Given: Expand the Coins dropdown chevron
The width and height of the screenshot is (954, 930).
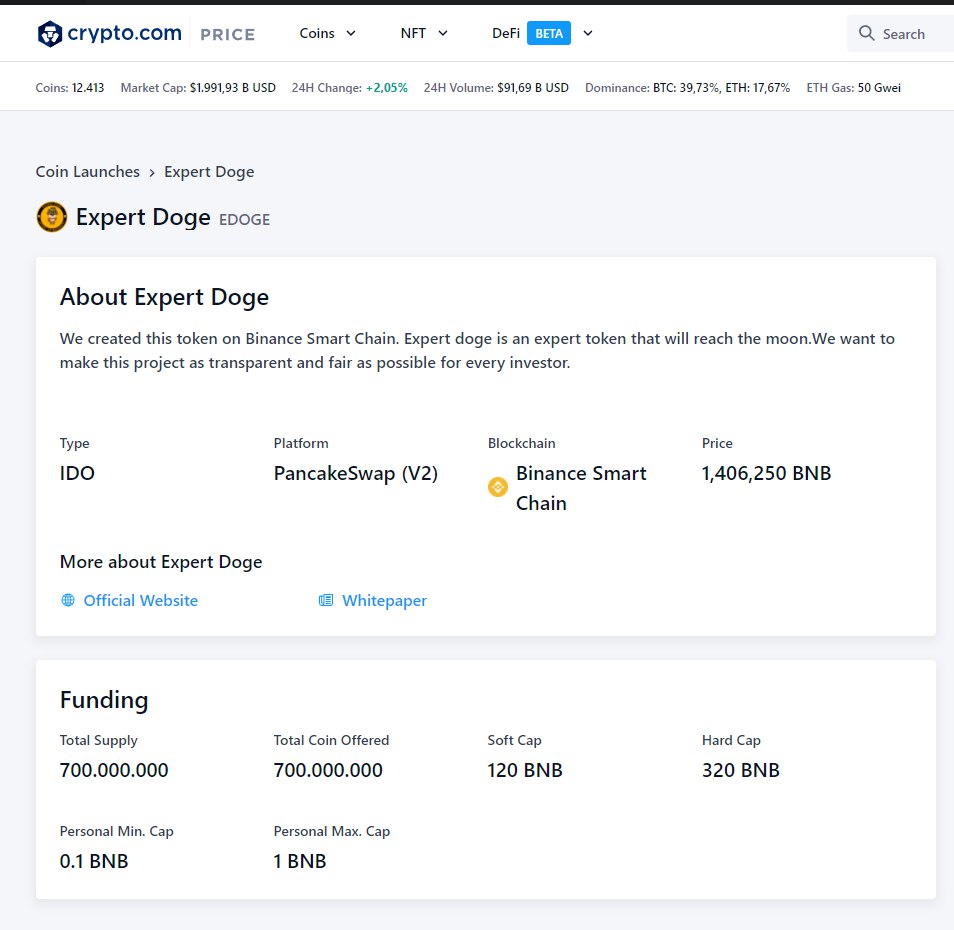Looking at the screenshot, I should (351, 33).
